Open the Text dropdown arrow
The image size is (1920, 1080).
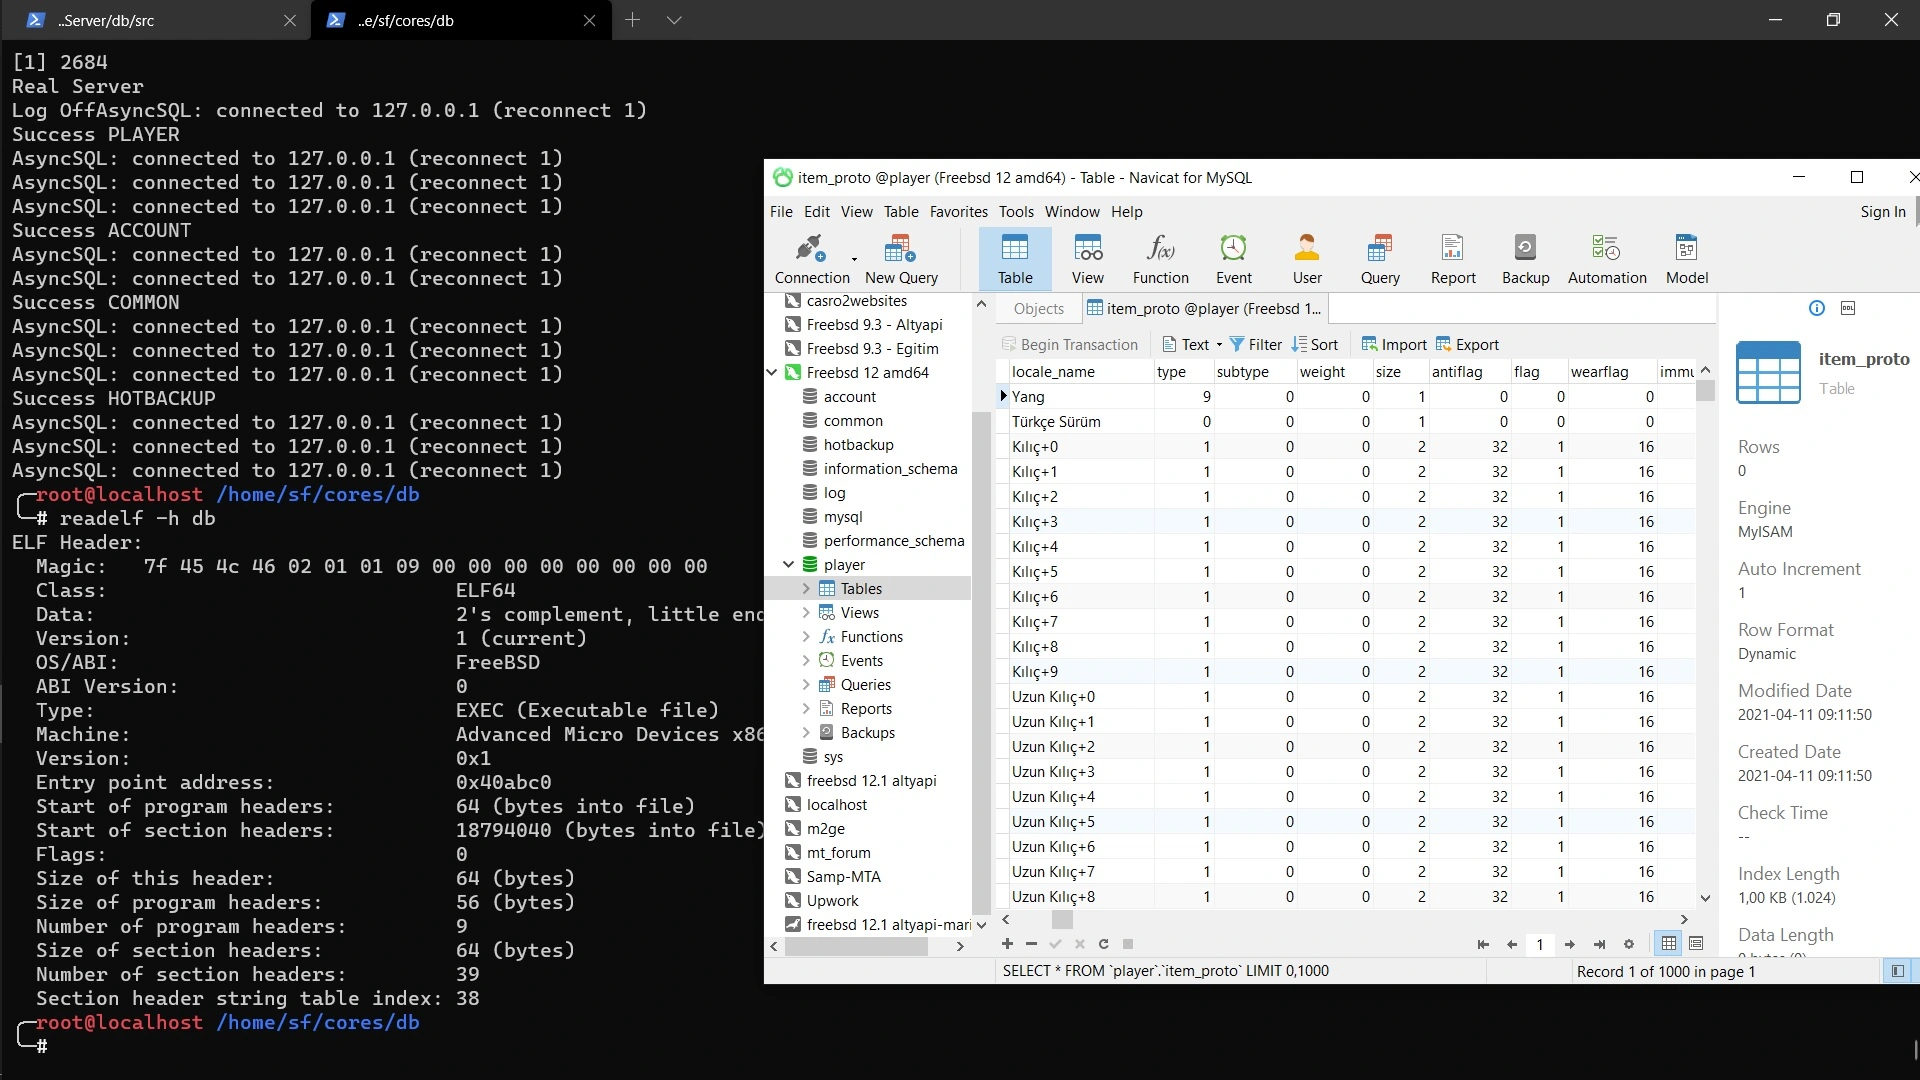click(1219, 345)
